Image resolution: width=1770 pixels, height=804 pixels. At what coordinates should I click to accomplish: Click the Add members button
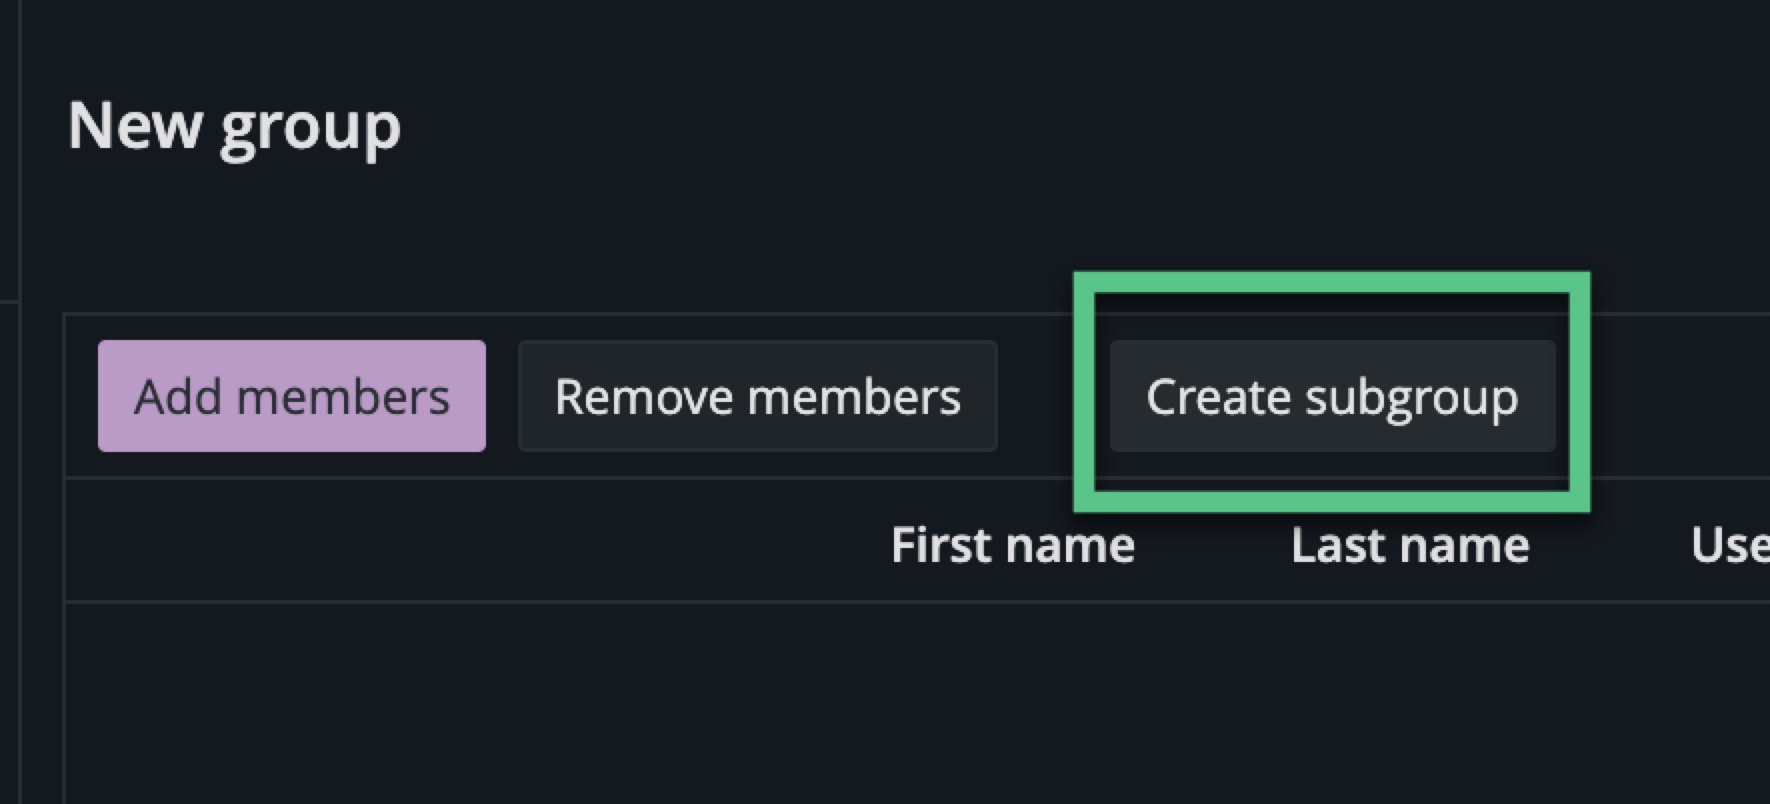[291, 396]
